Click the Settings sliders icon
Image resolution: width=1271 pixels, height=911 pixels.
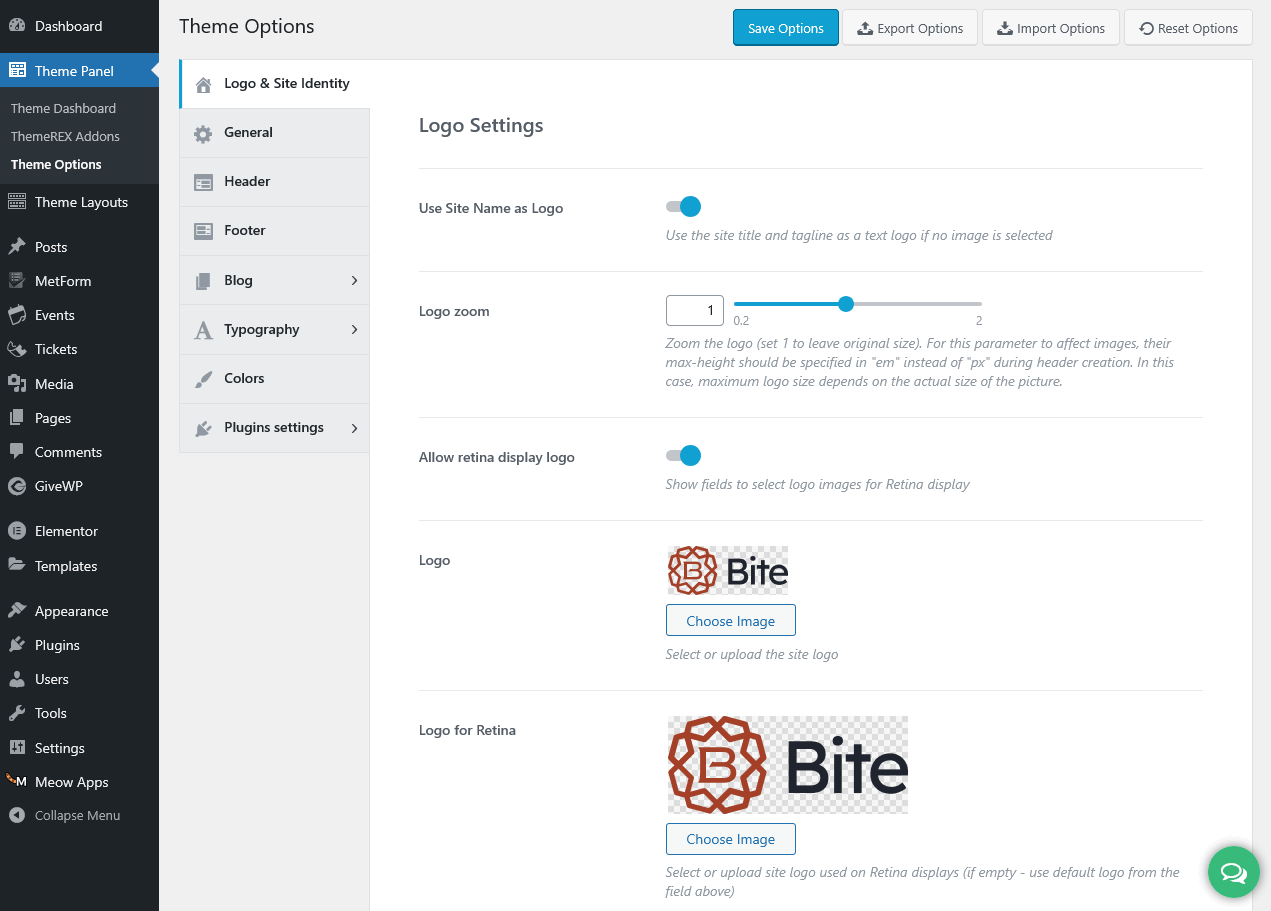click(17, 748)
